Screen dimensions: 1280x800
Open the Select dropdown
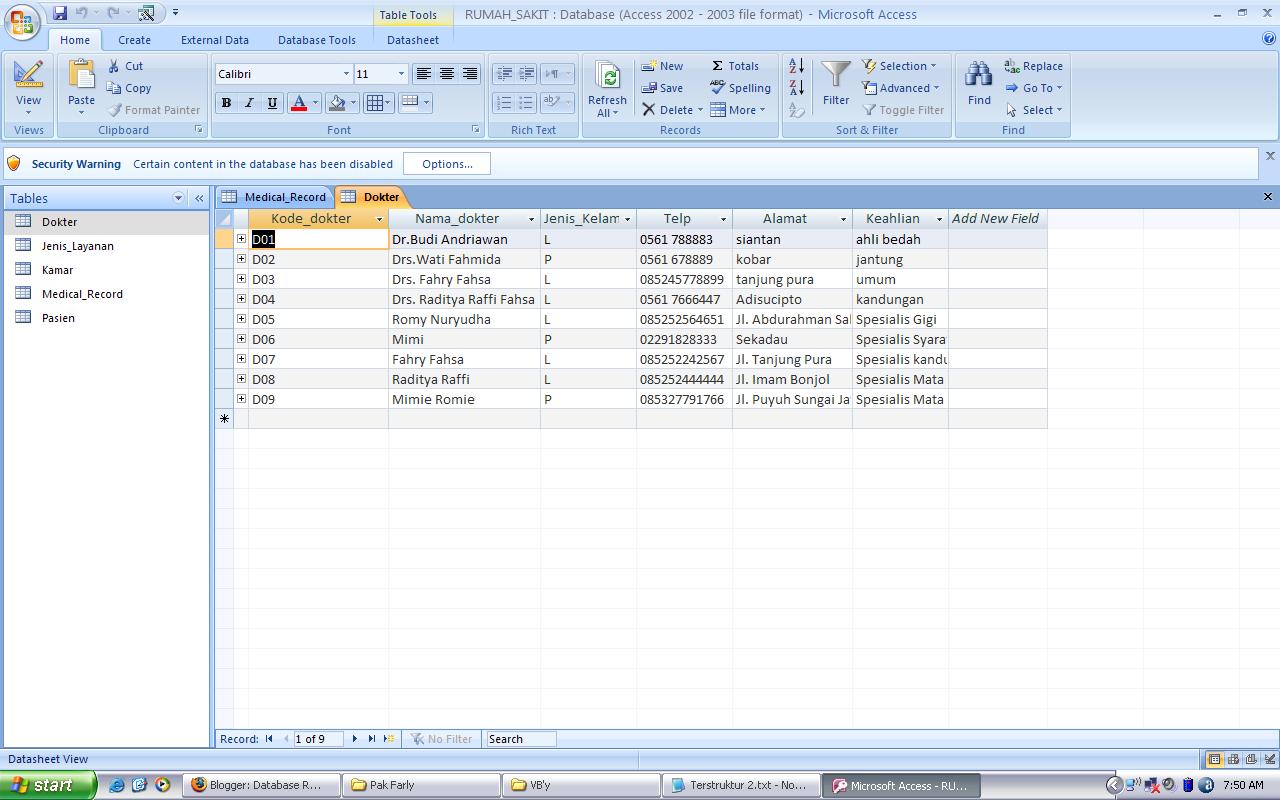click(1035, 110)
